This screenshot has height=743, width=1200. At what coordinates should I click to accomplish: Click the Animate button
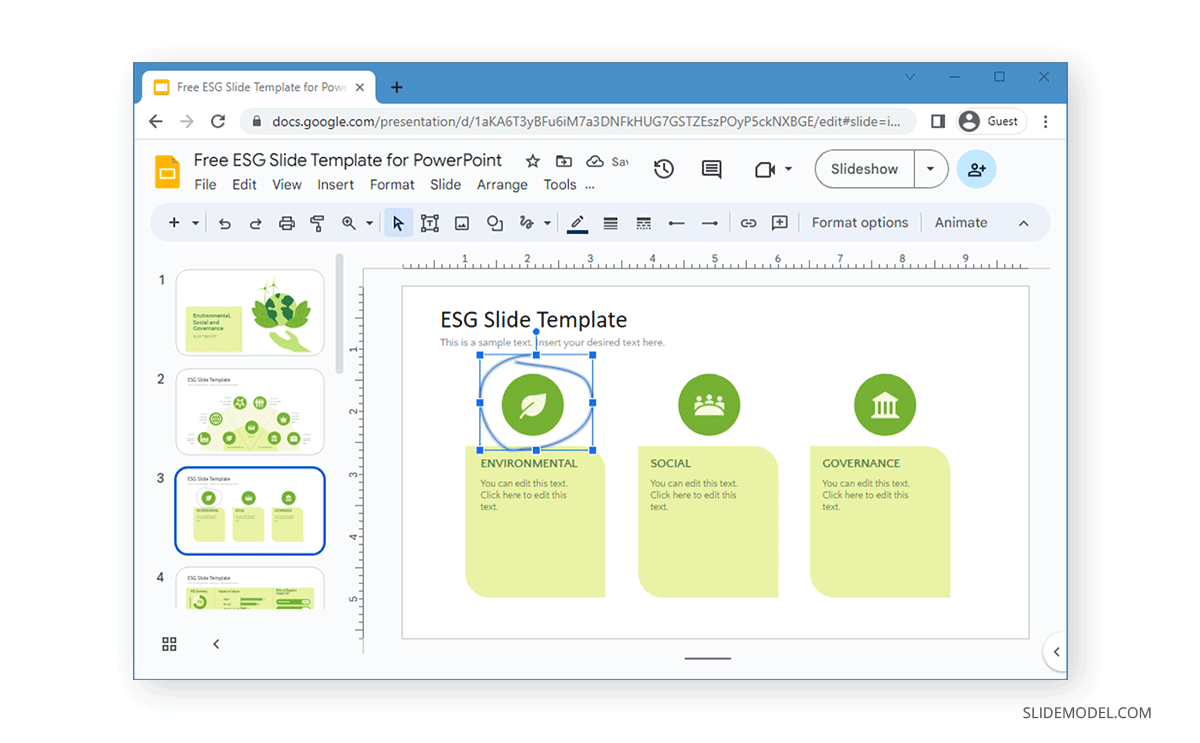coord(961,223)
